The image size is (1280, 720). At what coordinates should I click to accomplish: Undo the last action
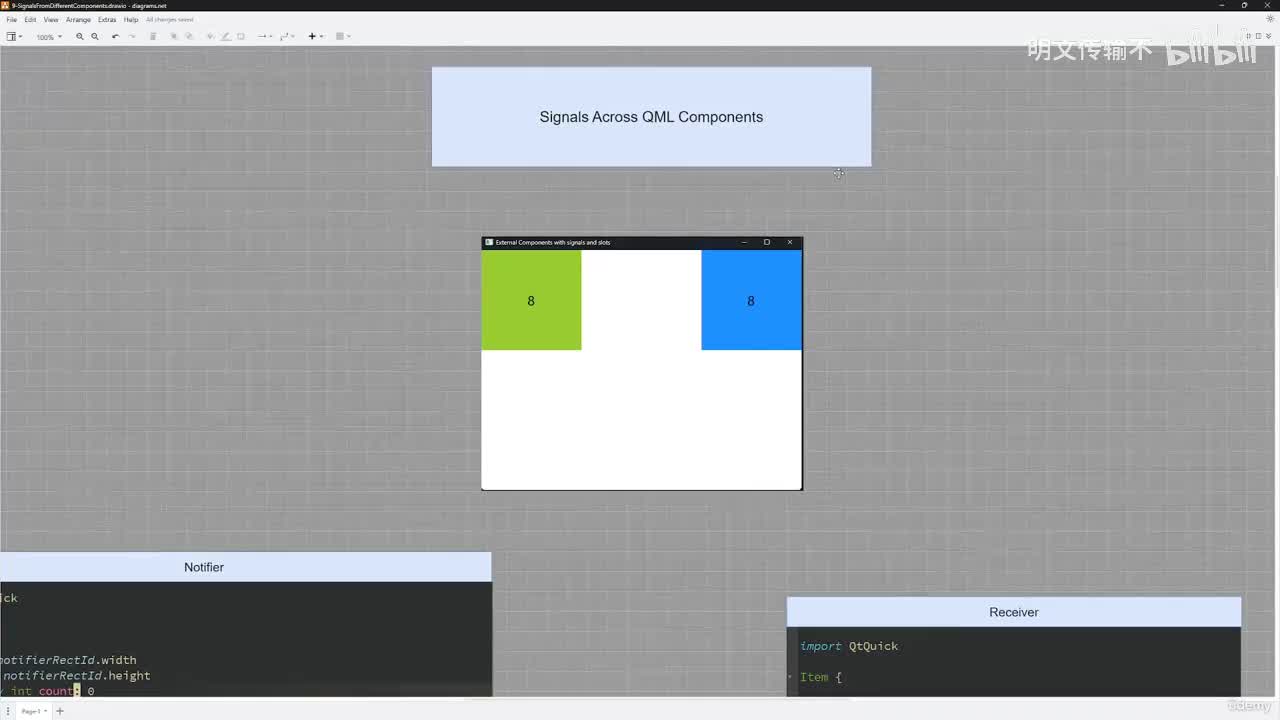(115, 37)
